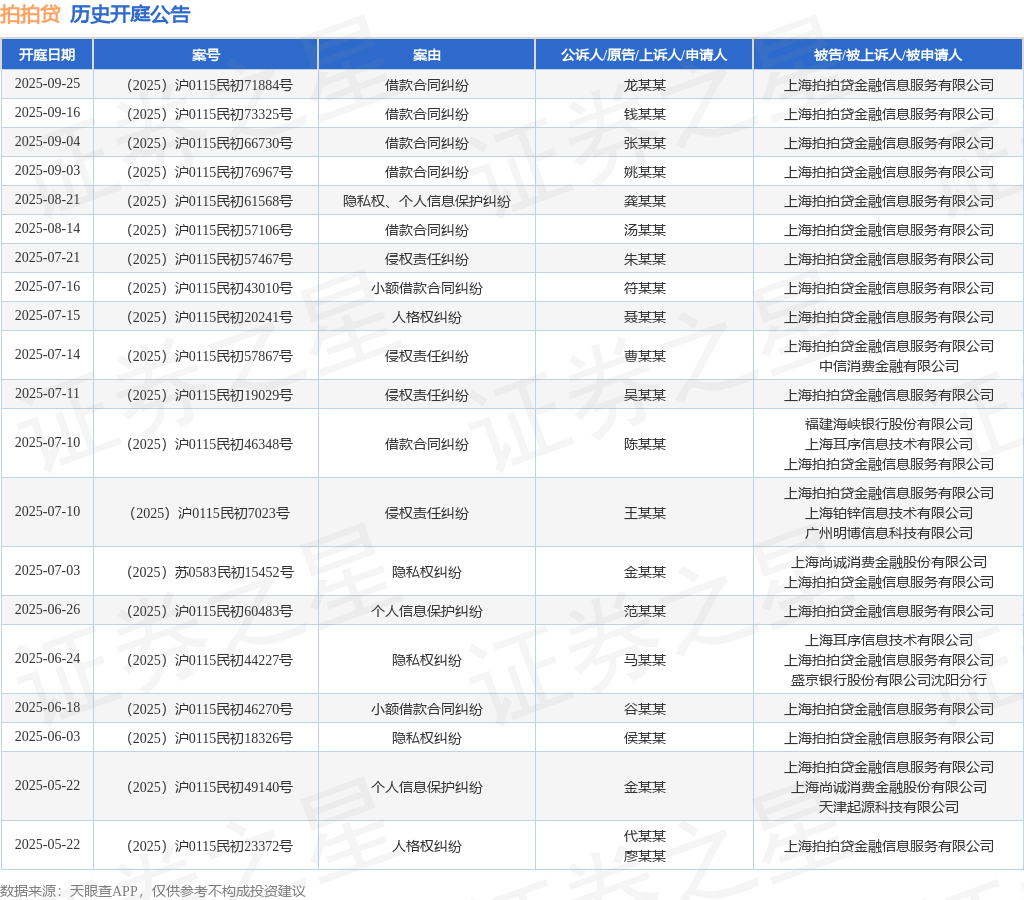Select the date 2025-06-26
The width and height of the screenshot is (1024, 900).
tap(48, 609)
